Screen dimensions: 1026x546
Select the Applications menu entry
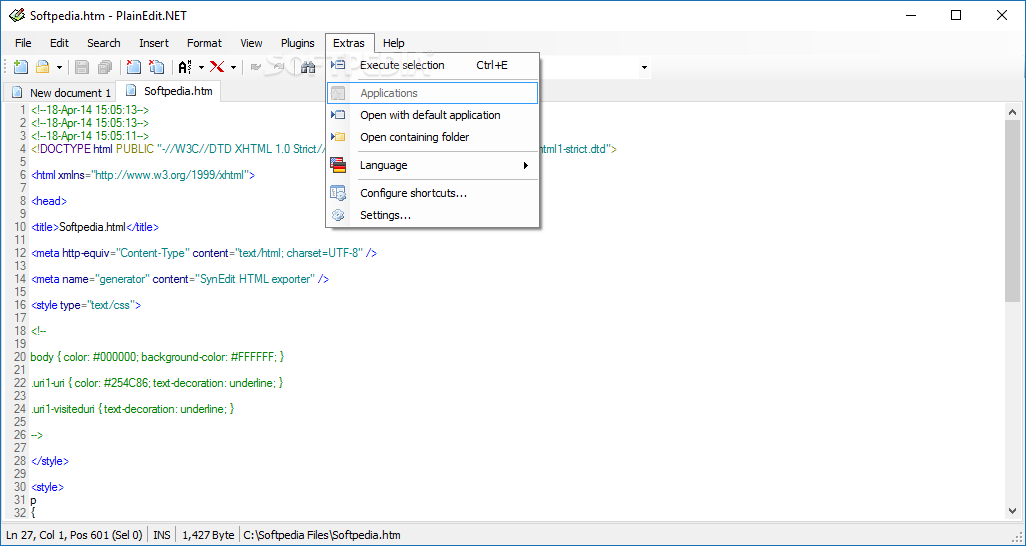point(433,93)
